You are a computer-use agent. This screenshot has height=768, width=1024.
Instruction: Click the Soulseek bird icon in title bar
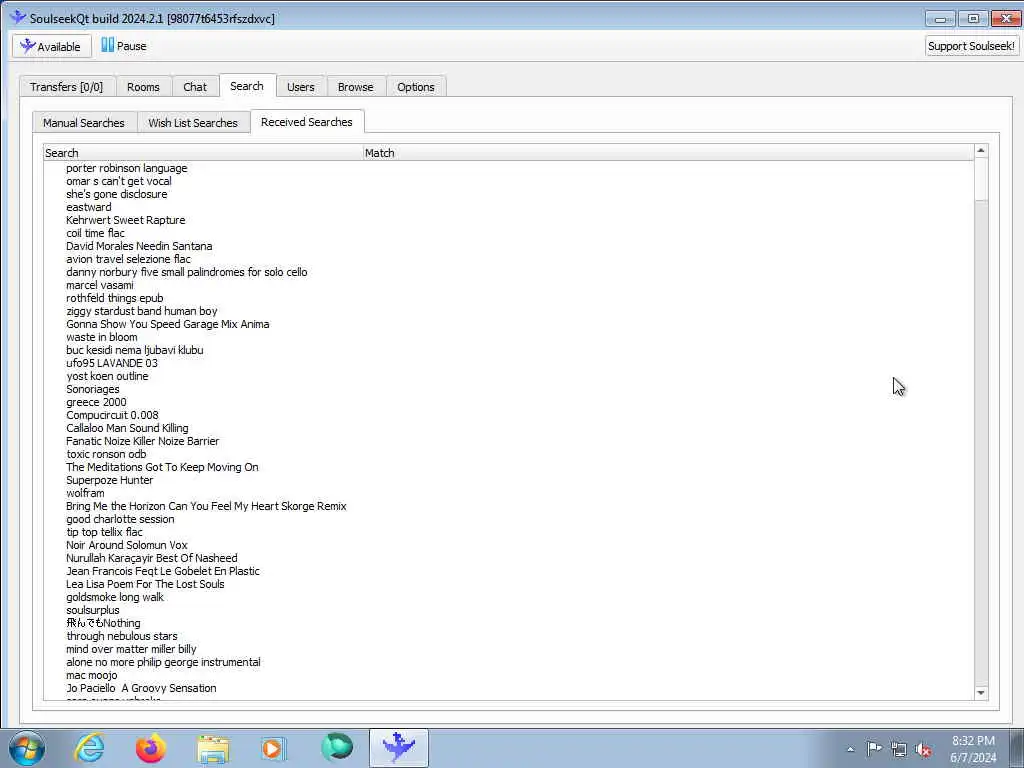pos(18,18)
